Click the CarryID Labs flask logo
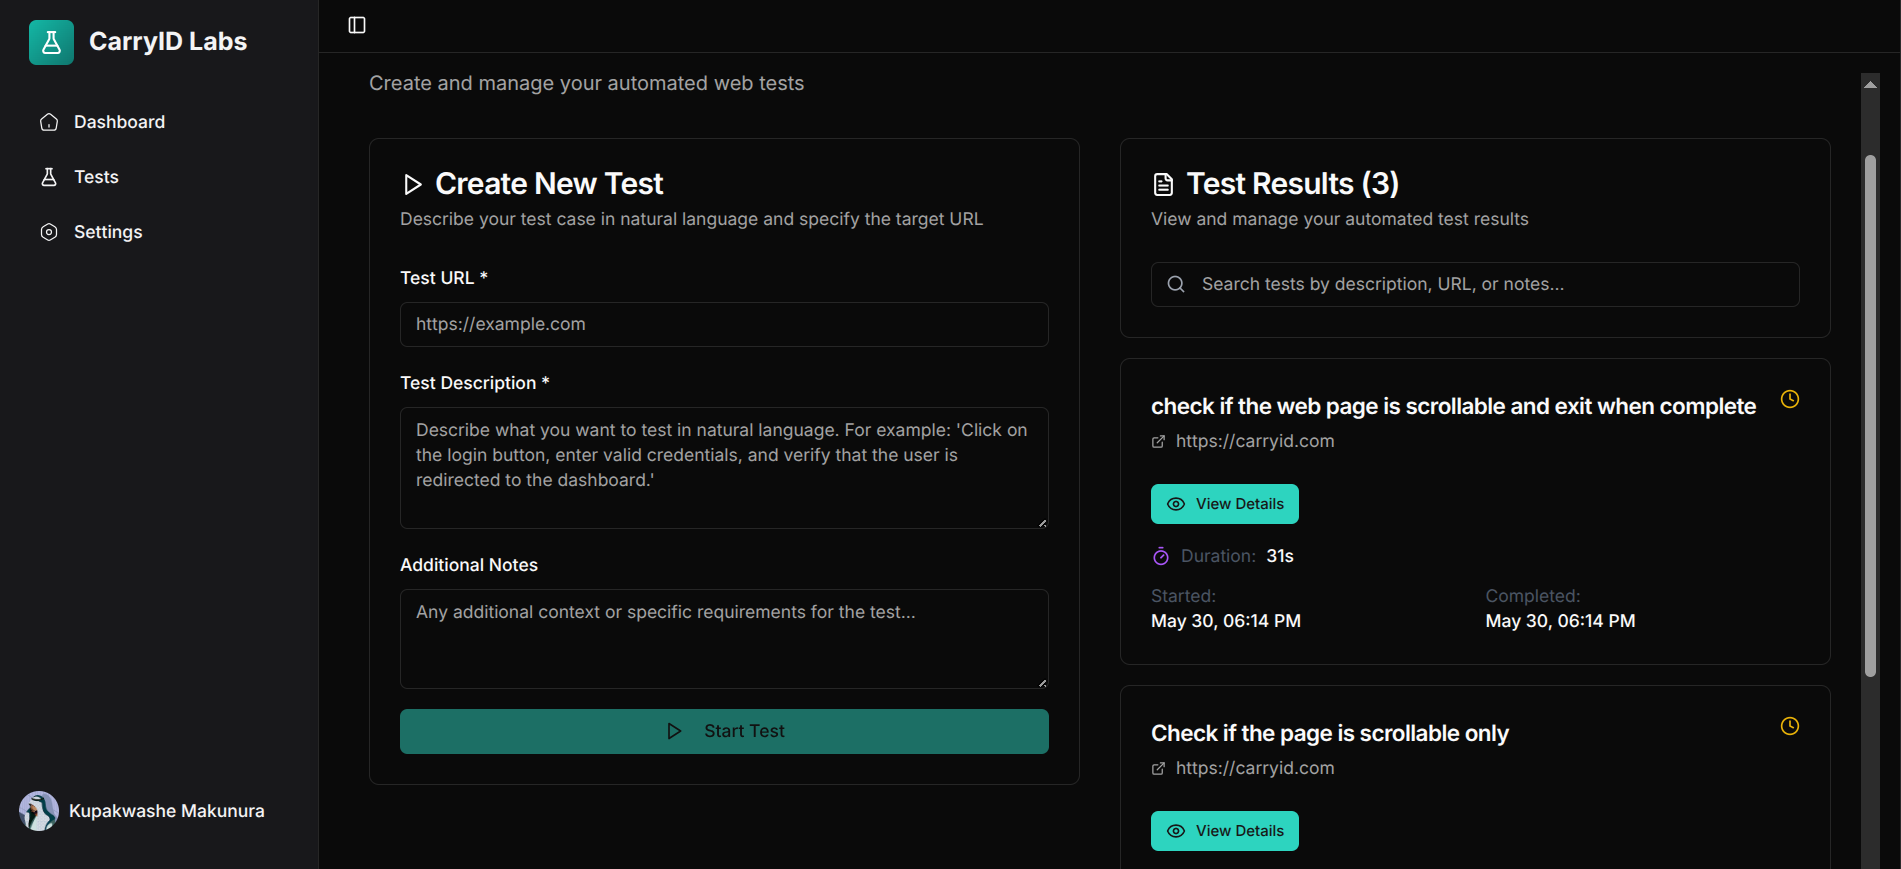The image size is (1901, 869). point(51,42)
